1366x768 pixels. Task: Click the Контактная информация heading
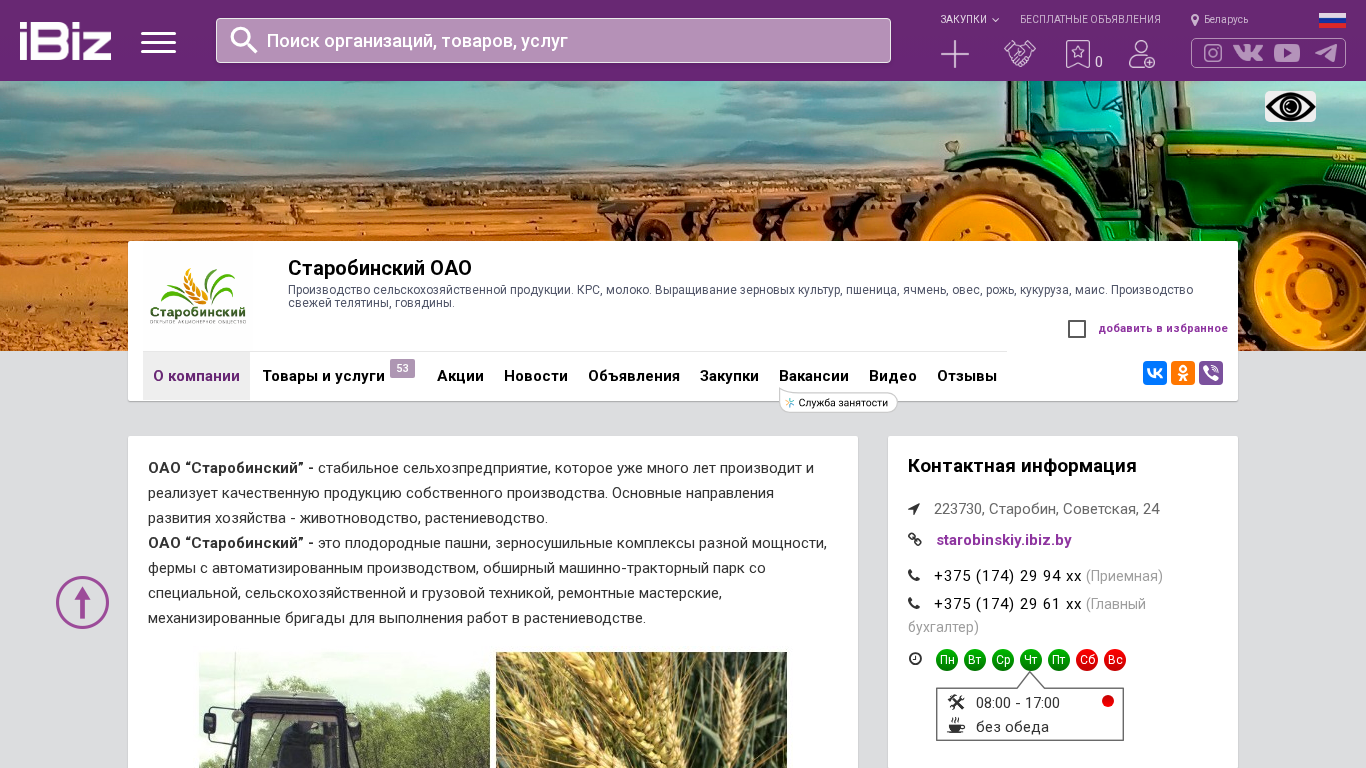[x=1022, y=466]
